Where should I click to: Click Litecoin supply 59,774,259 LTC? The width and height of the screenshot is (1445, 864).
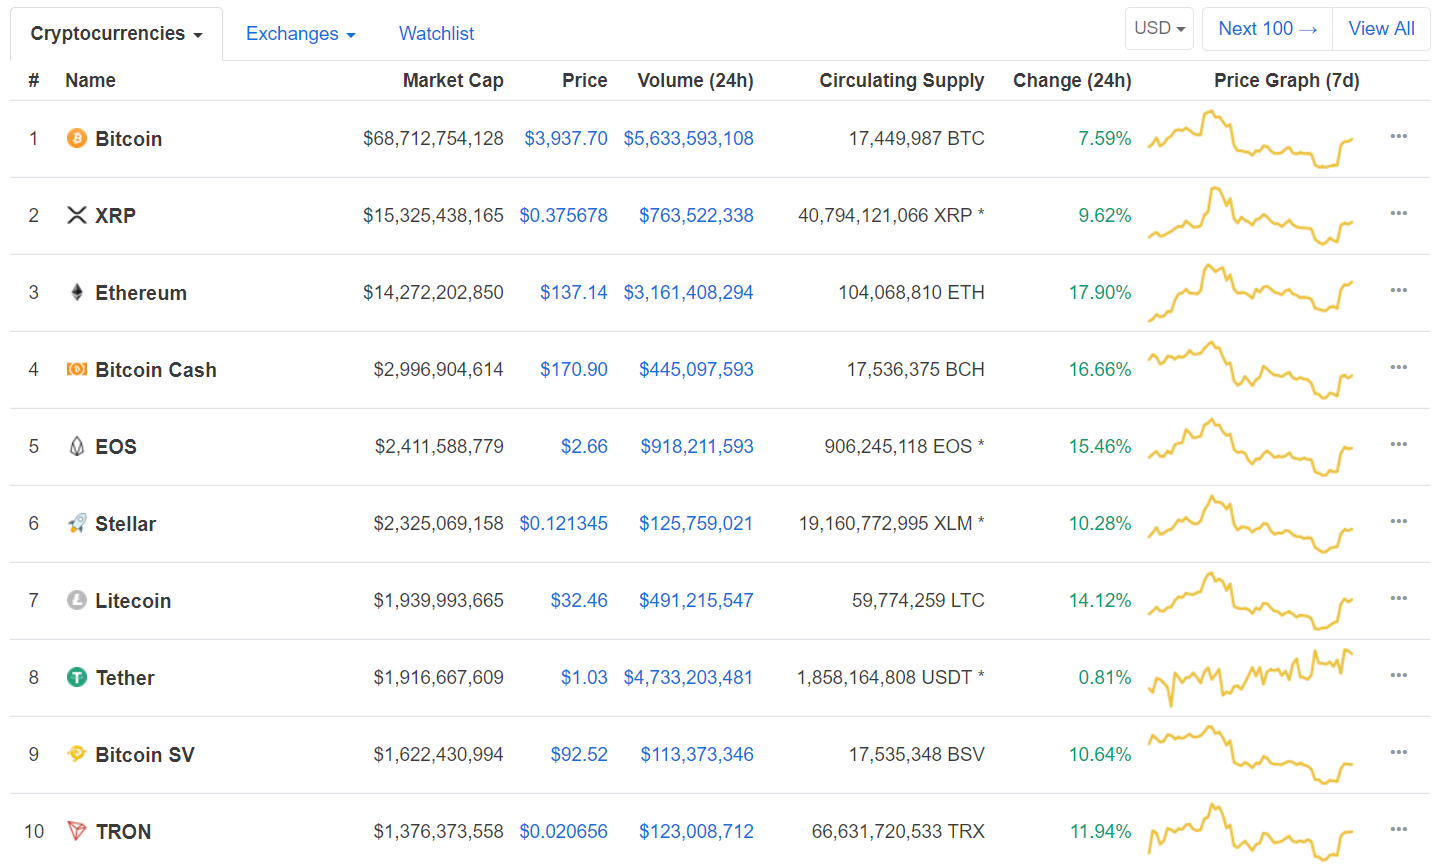pyautogui.click(x=918, y=601)
